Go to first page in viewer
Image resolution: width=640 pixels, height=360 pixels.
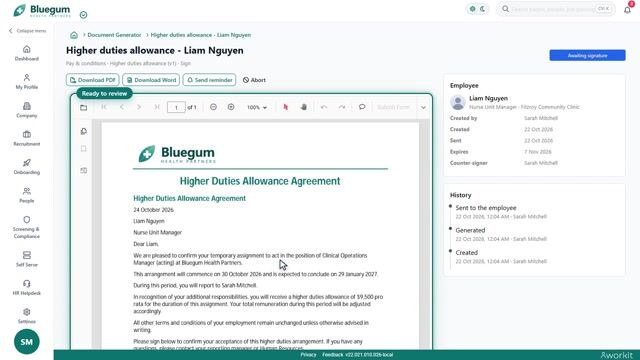pos(104,107)
